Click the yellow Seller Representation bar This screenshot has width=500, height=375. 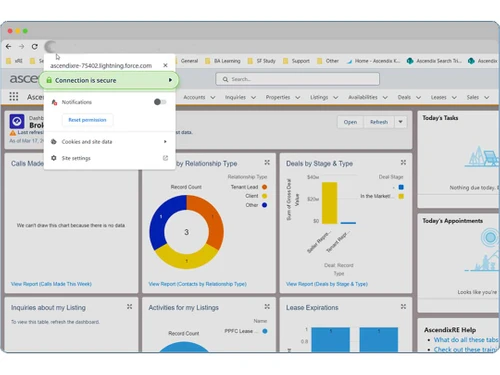point(329,203)
